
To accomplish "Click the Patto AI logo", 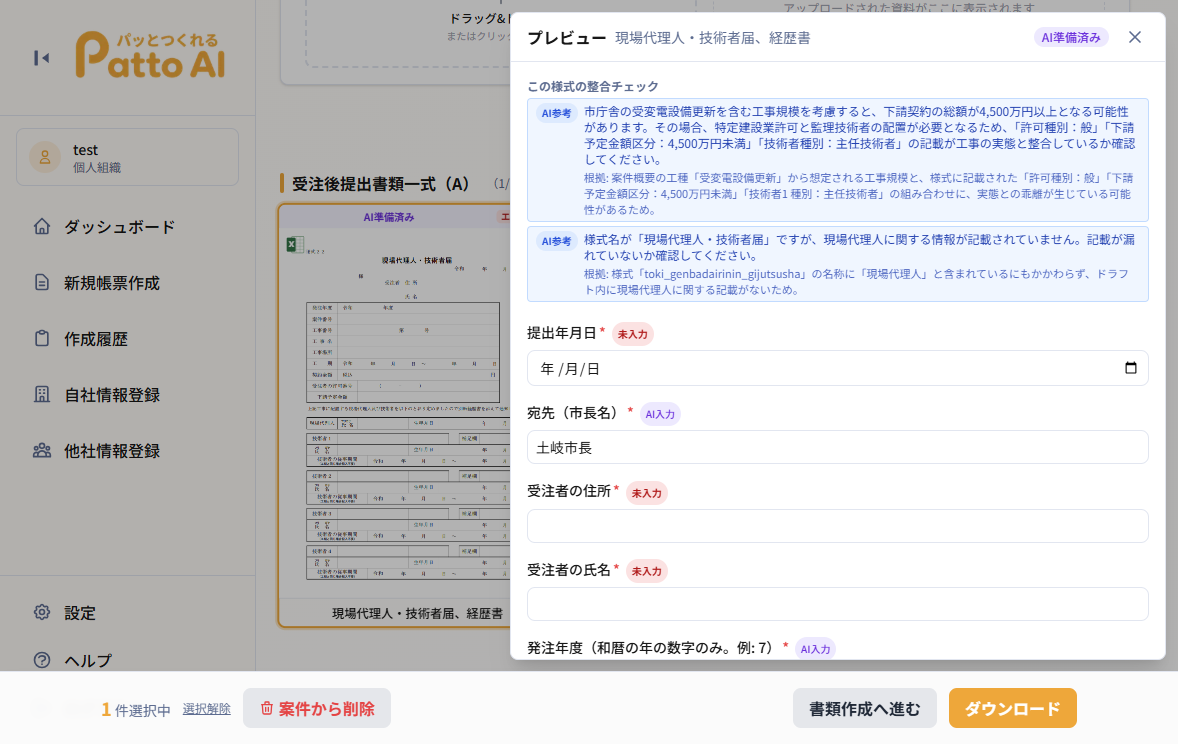I will point(150,55).
